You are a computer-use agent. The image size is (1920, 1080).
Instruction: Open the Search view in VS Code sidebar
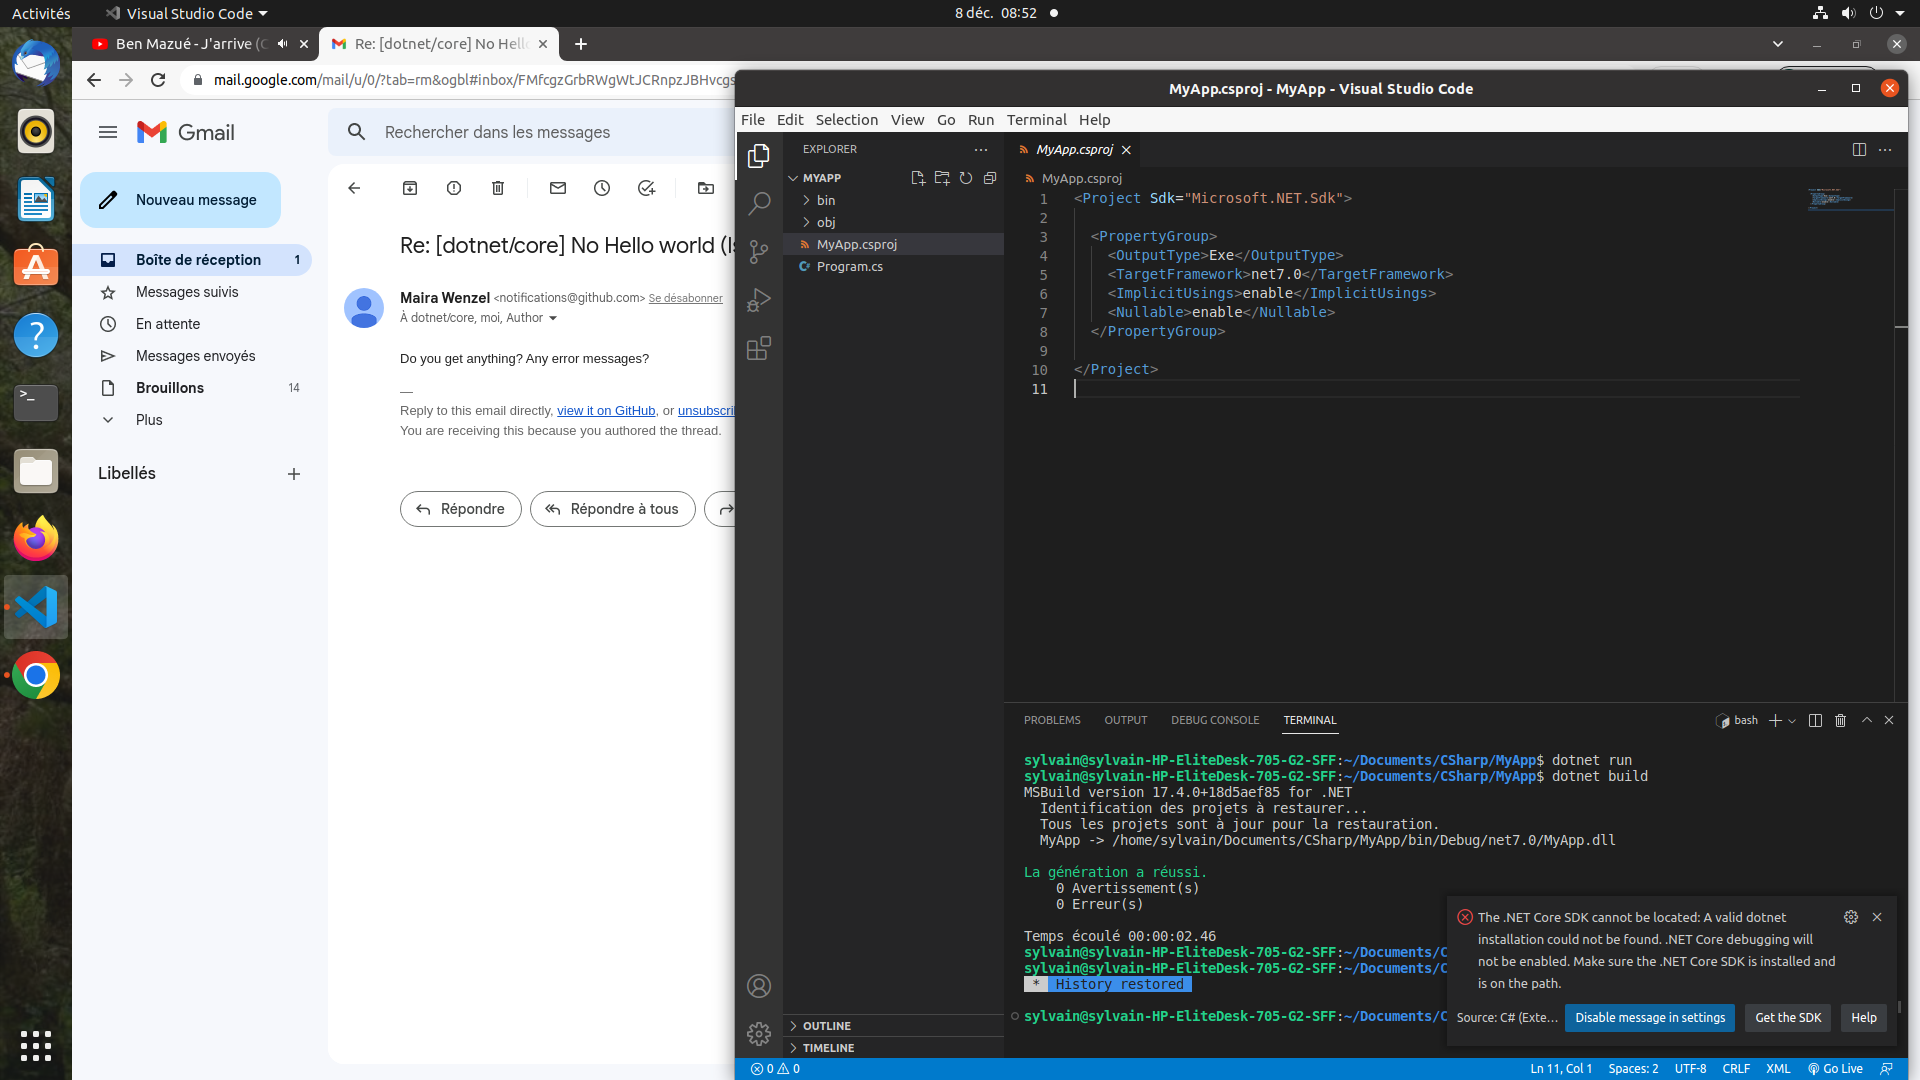(760, 203)
